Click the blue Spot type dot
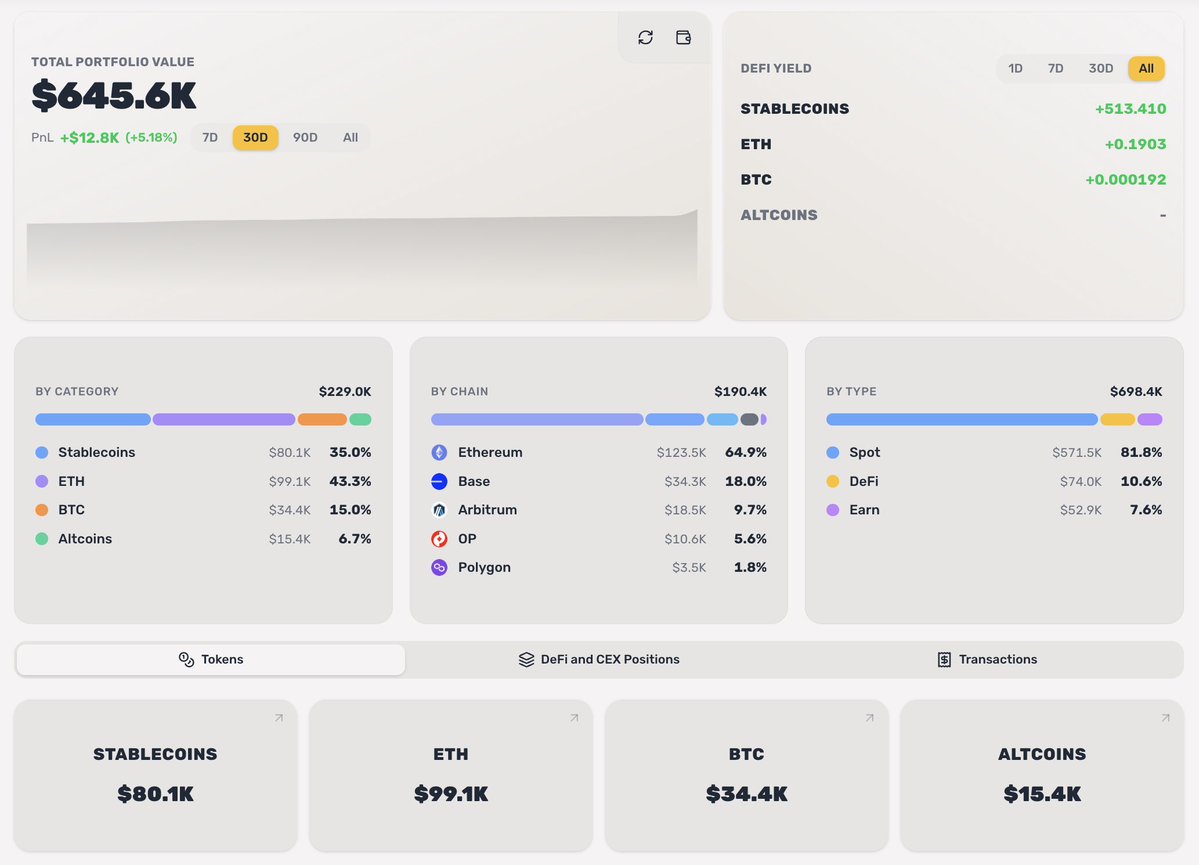The height and width of the screenshot is (865, 1199). coord(833,453)
